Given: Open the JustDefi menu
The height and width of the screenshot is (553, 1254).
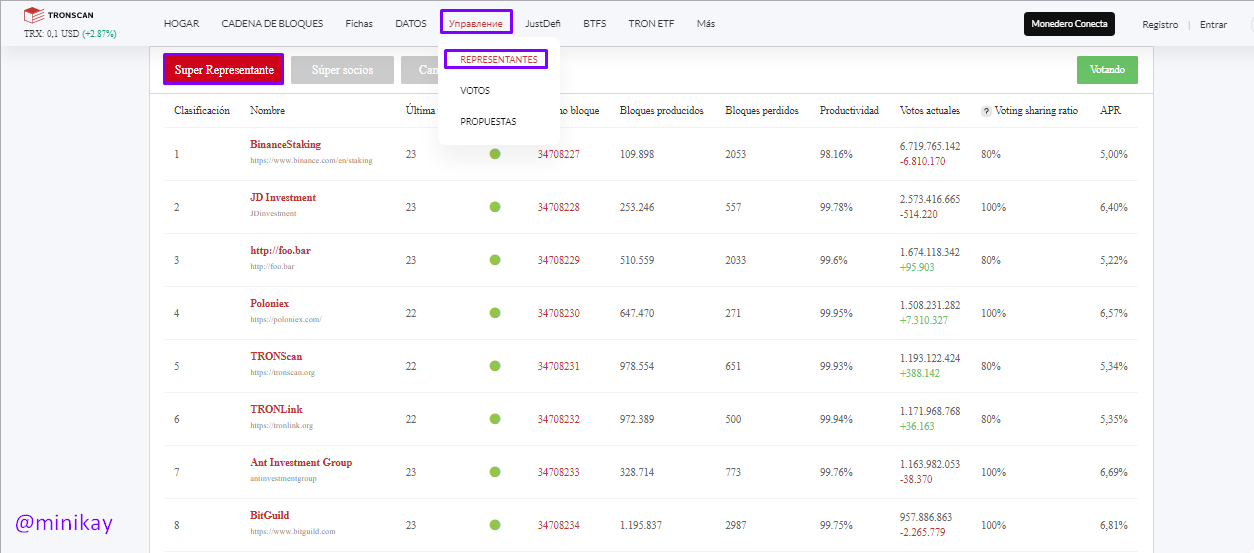Looking at the screenshot, I should tap(544, 23).
